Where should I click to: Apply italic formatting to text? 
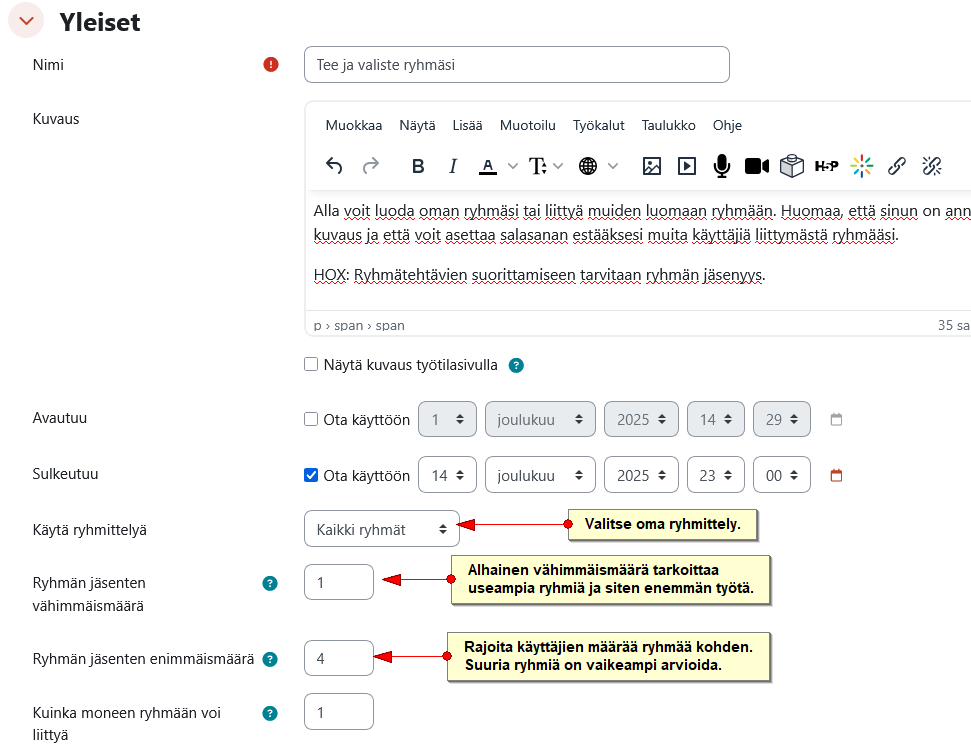[x=453, y=166]
